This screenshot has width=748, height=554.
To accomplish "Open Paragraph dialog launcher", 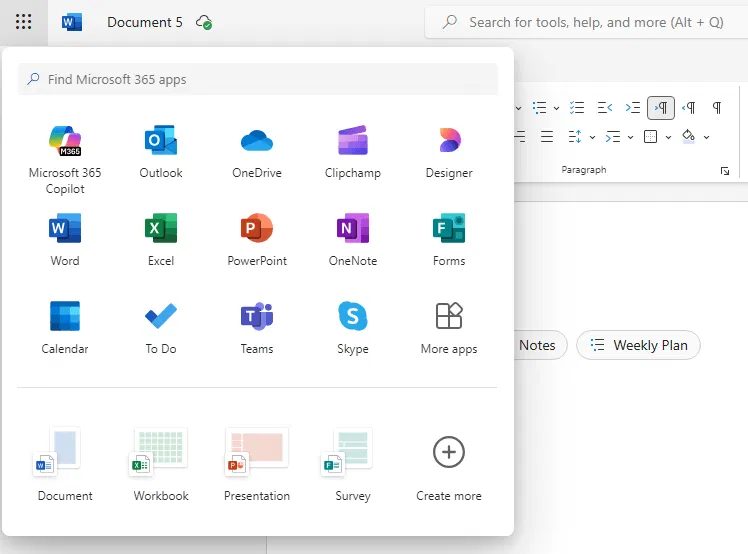I will coord(725,171).
